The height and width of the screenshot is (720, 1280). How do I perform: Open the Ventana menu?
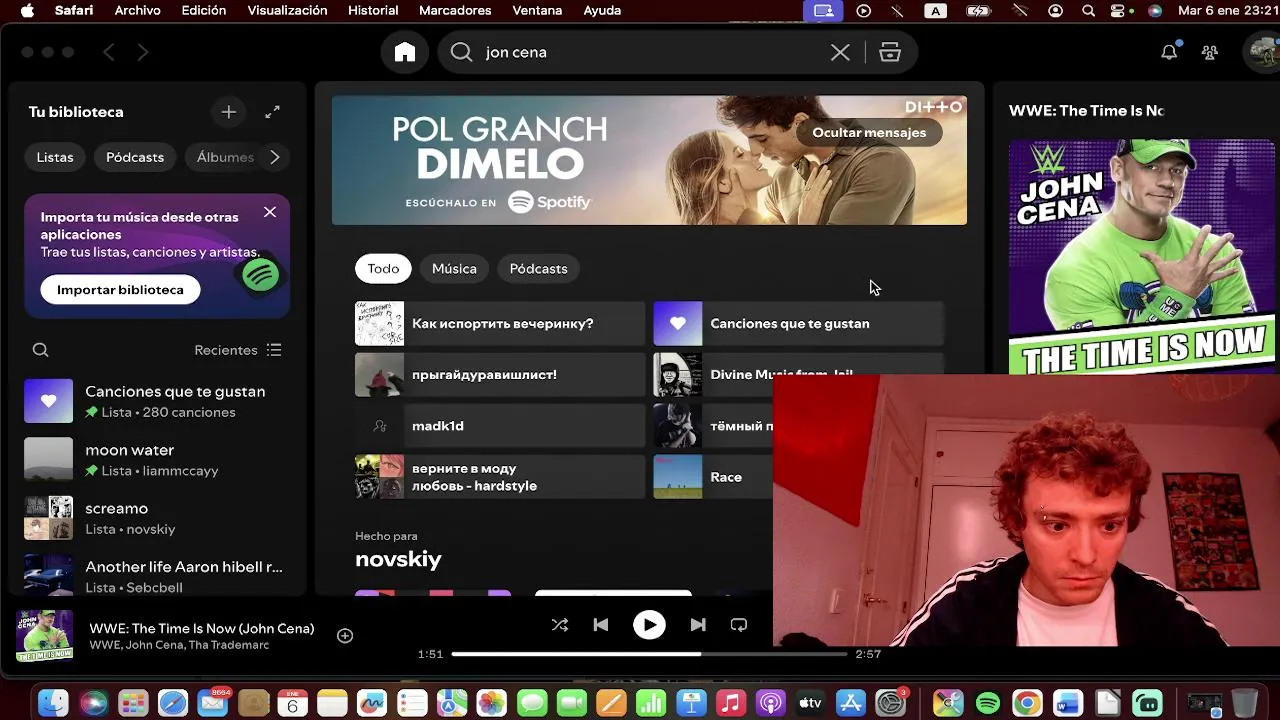click(537, 10)
